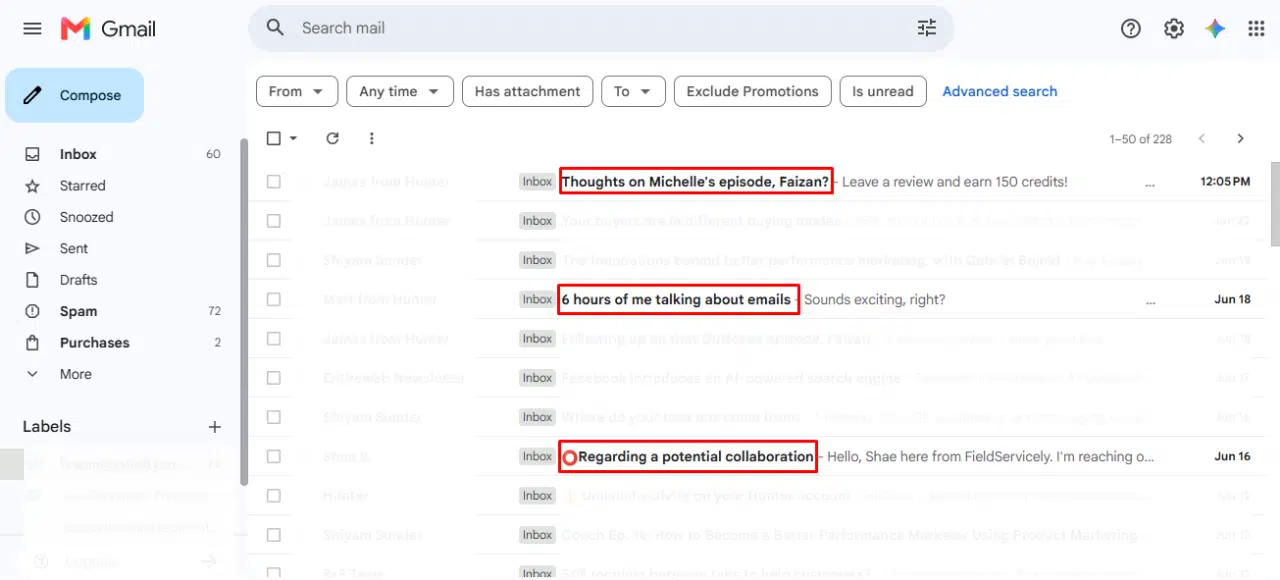The width and height of the screenshot is (1280, 580).
Task: Click the 'Jun 16' date
Action: click(x=1232, y=456)
